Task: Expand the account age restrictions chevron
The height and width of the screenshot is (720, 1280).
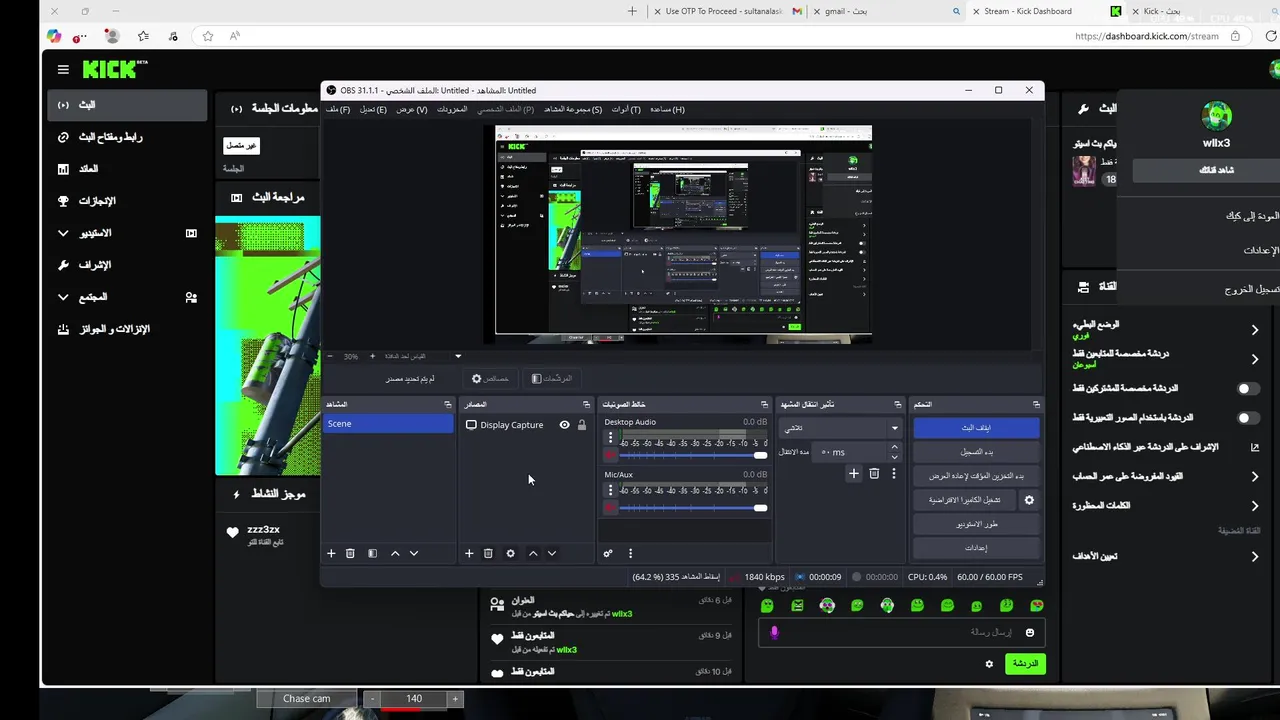Action: 1255,477
